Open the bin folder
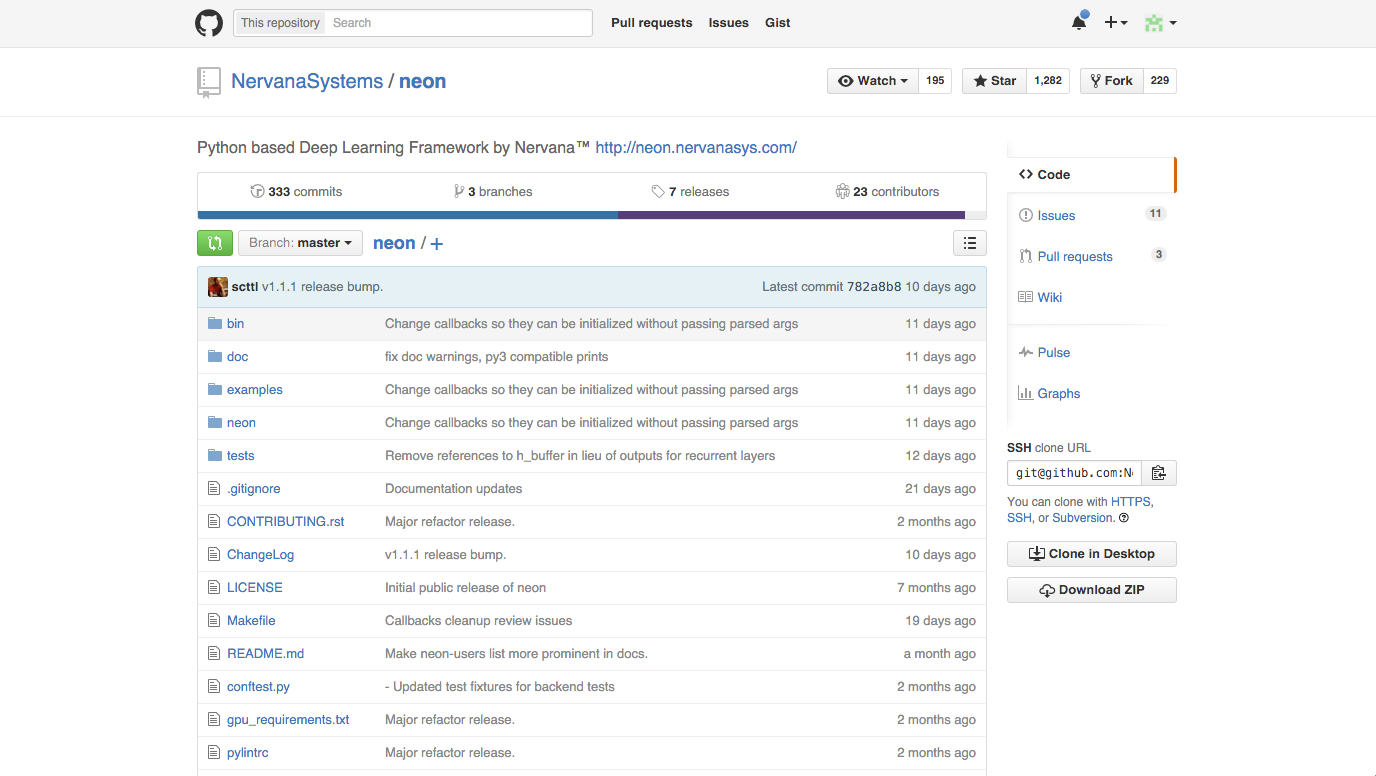 click(235, 324)
